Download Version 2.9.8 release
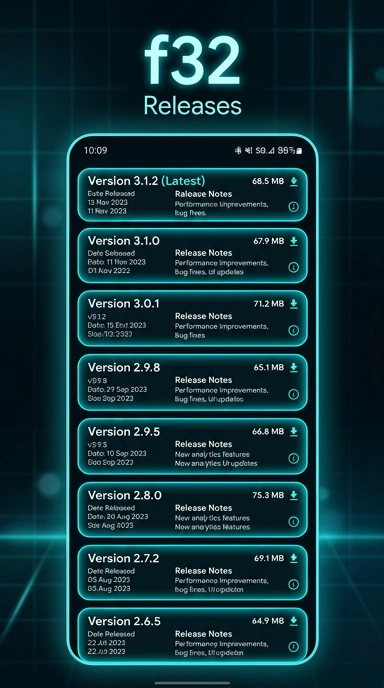Image resolution: width=384 pixels, height=688 pixels. (x=294, y=367)
